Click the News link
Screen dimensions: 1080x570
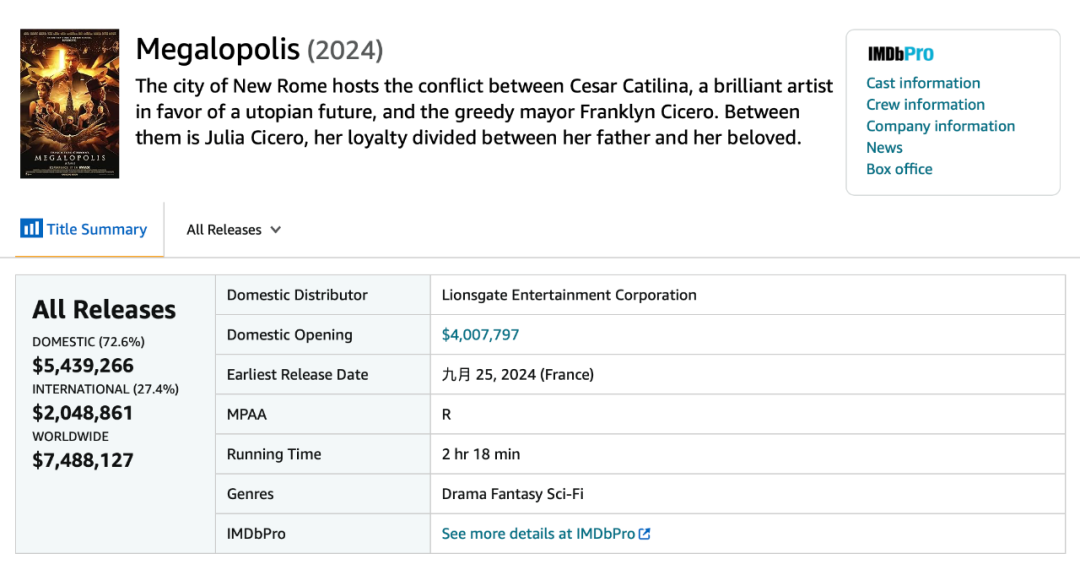[884, 147]
